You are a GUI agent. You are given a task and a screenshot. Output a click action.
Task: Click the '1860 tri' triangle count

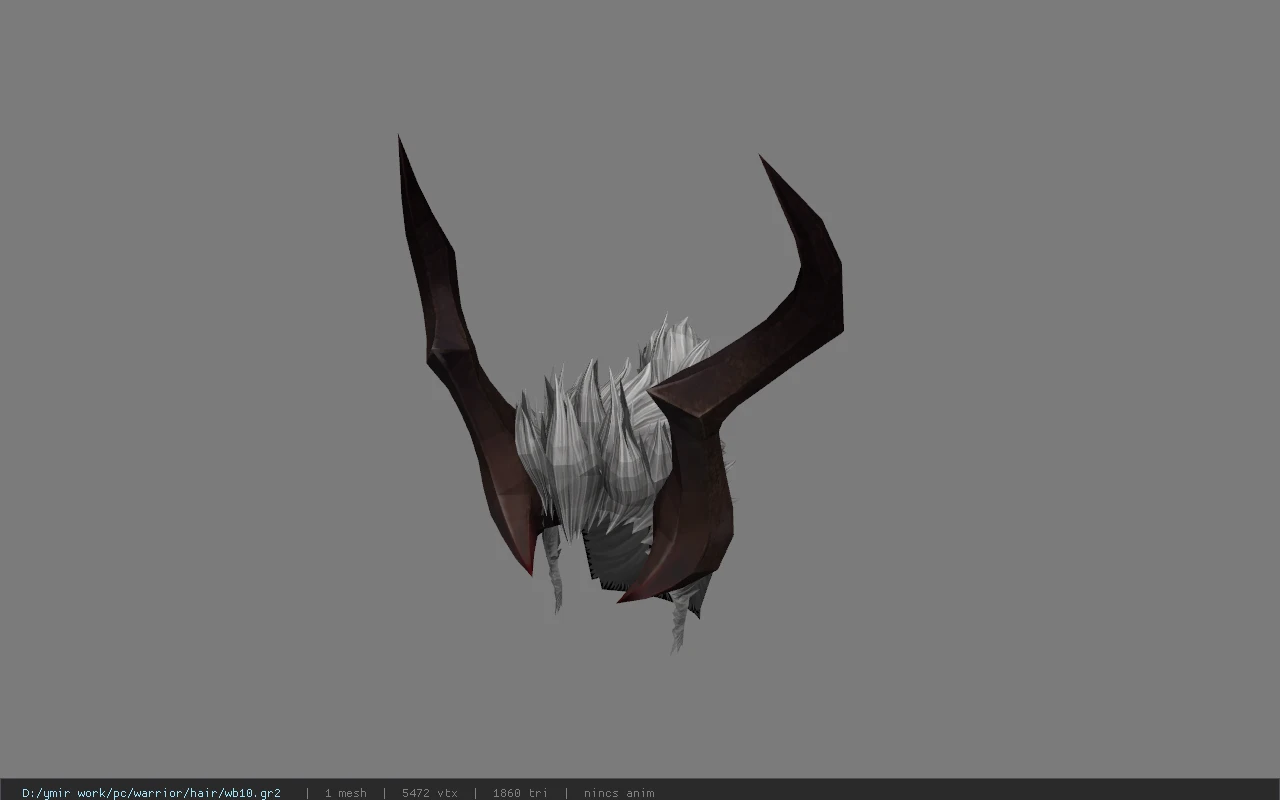[x=520, y=793]
